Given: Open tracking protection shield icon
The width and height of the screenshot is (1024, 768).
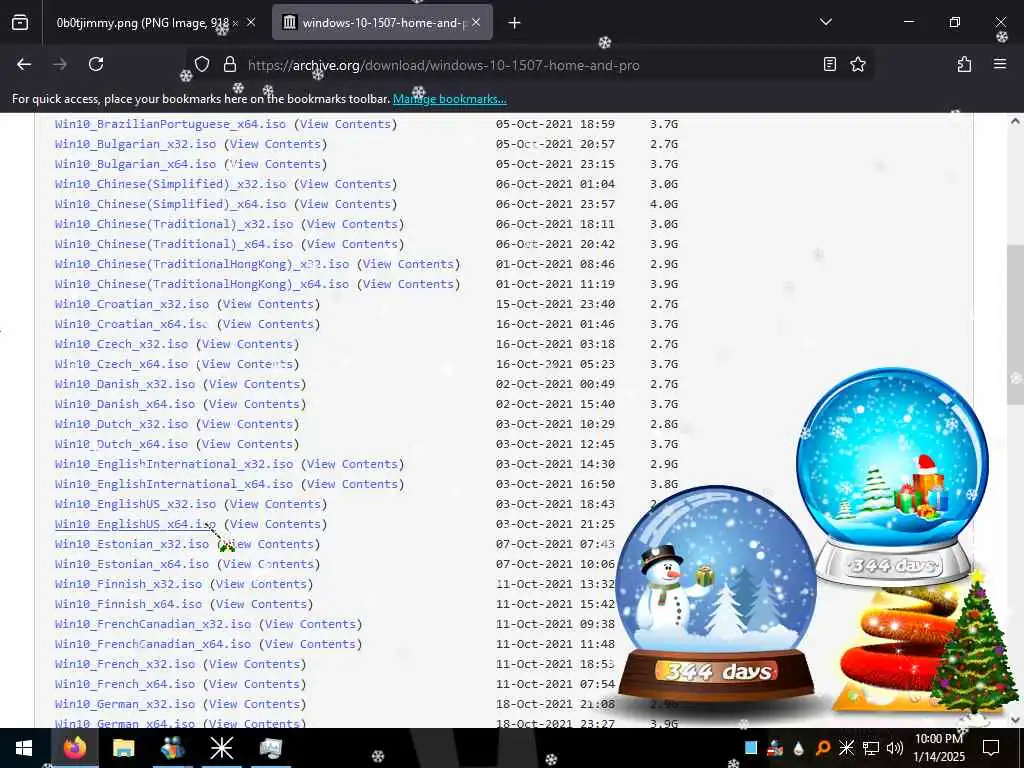Looking at the screenshot, I should 202,64.
